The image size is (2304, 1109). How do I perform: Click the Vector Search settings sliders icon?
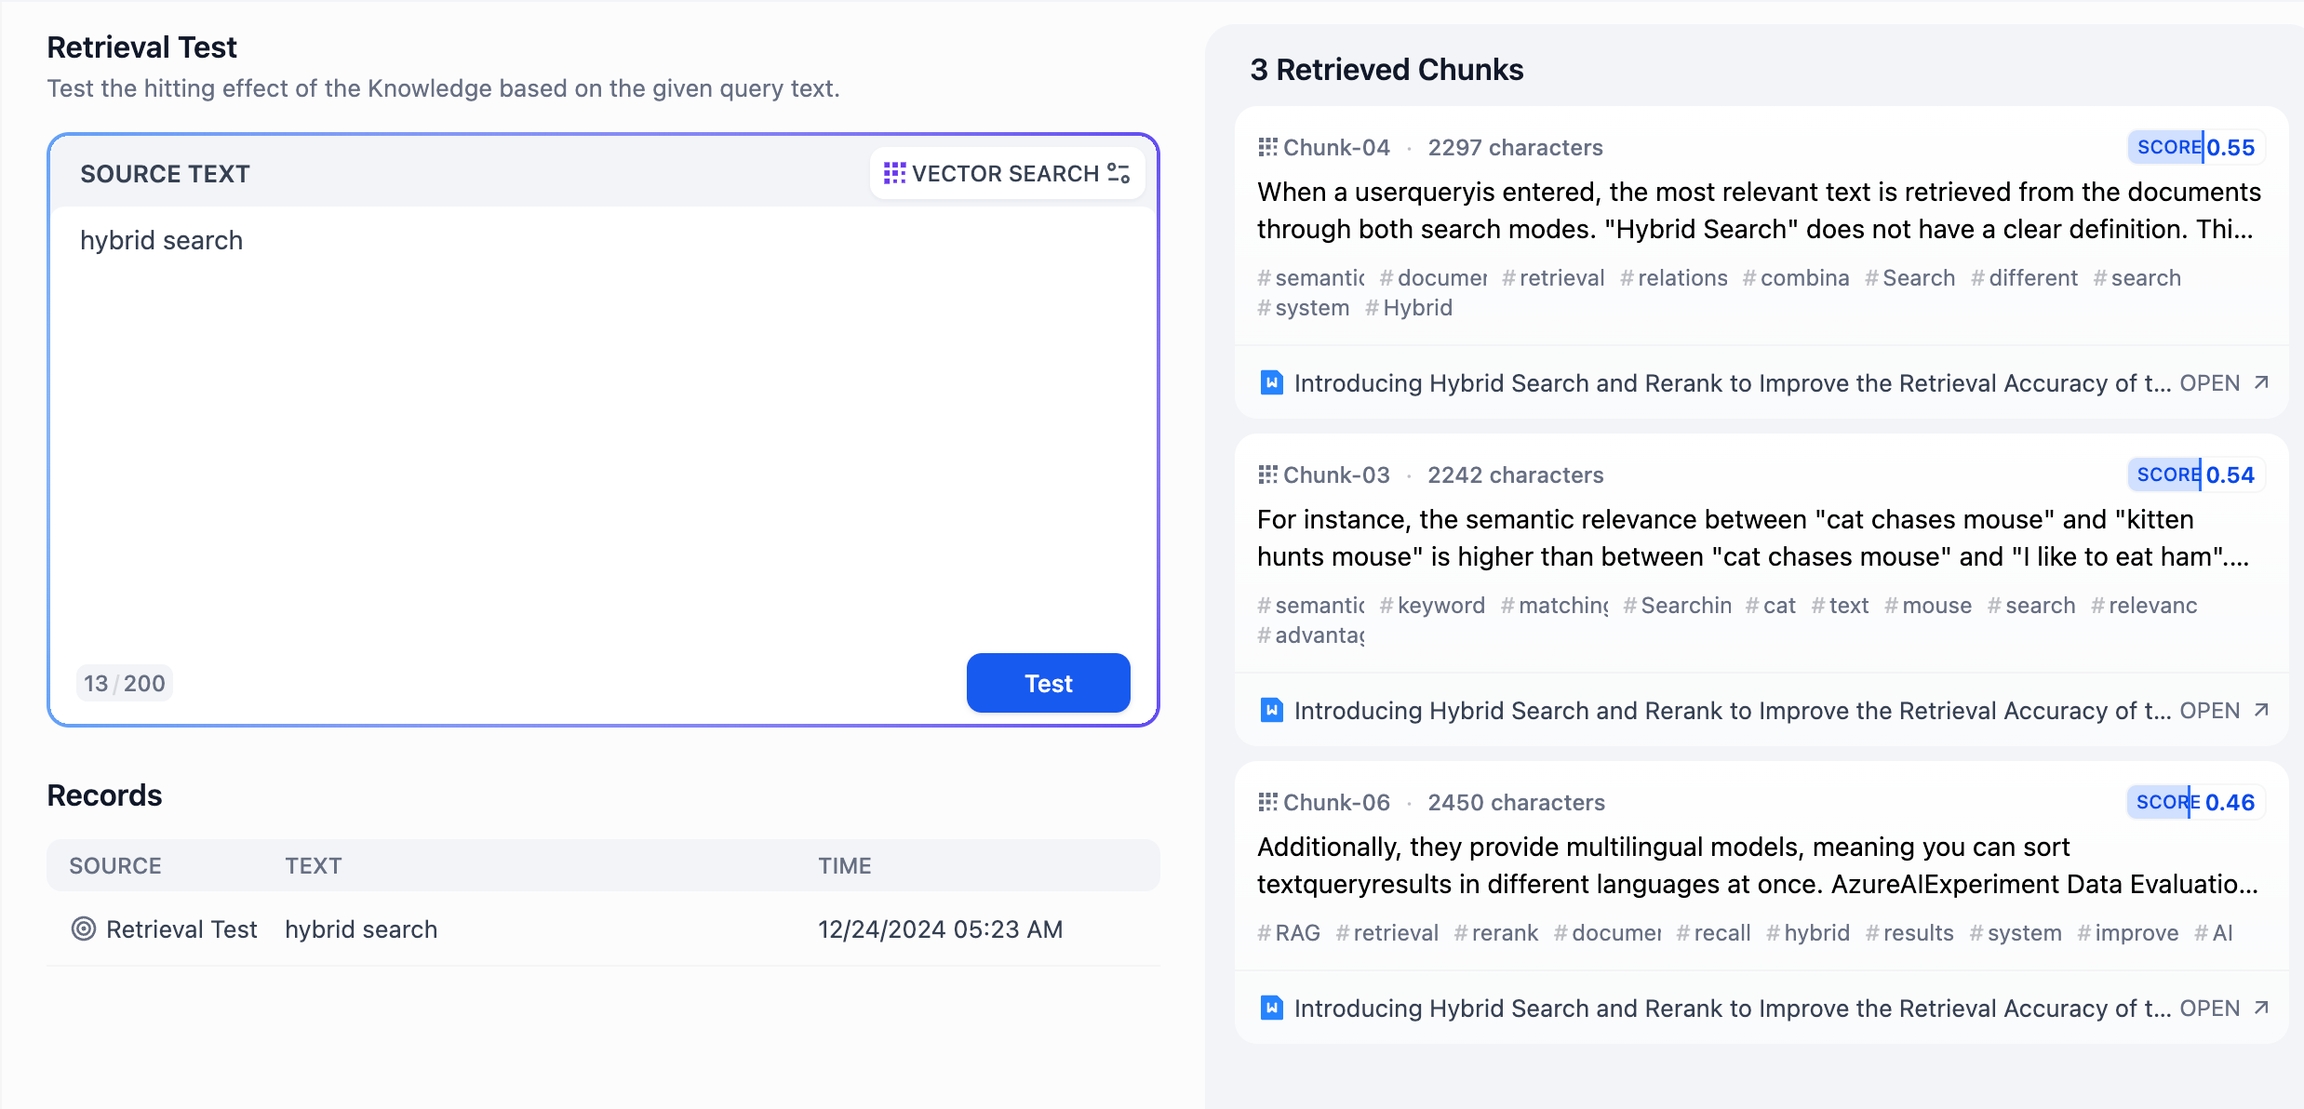coord(1119,174)
